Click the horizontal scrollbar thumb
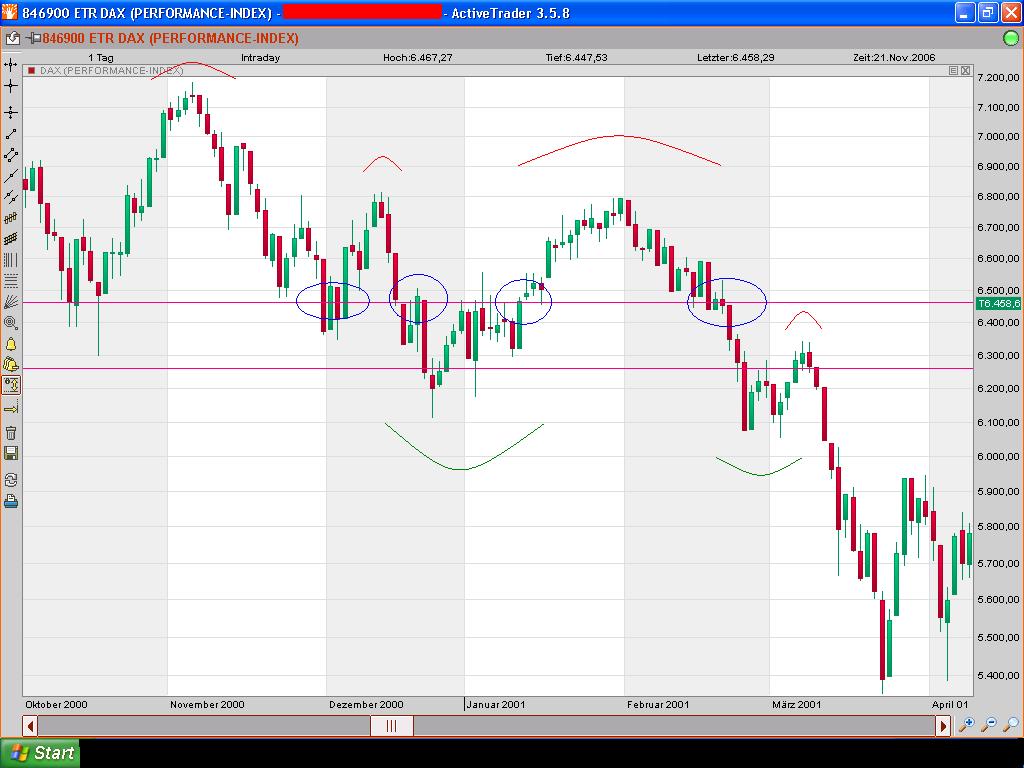The width and height of the screenshot is (1024, 768). point(392,726)
